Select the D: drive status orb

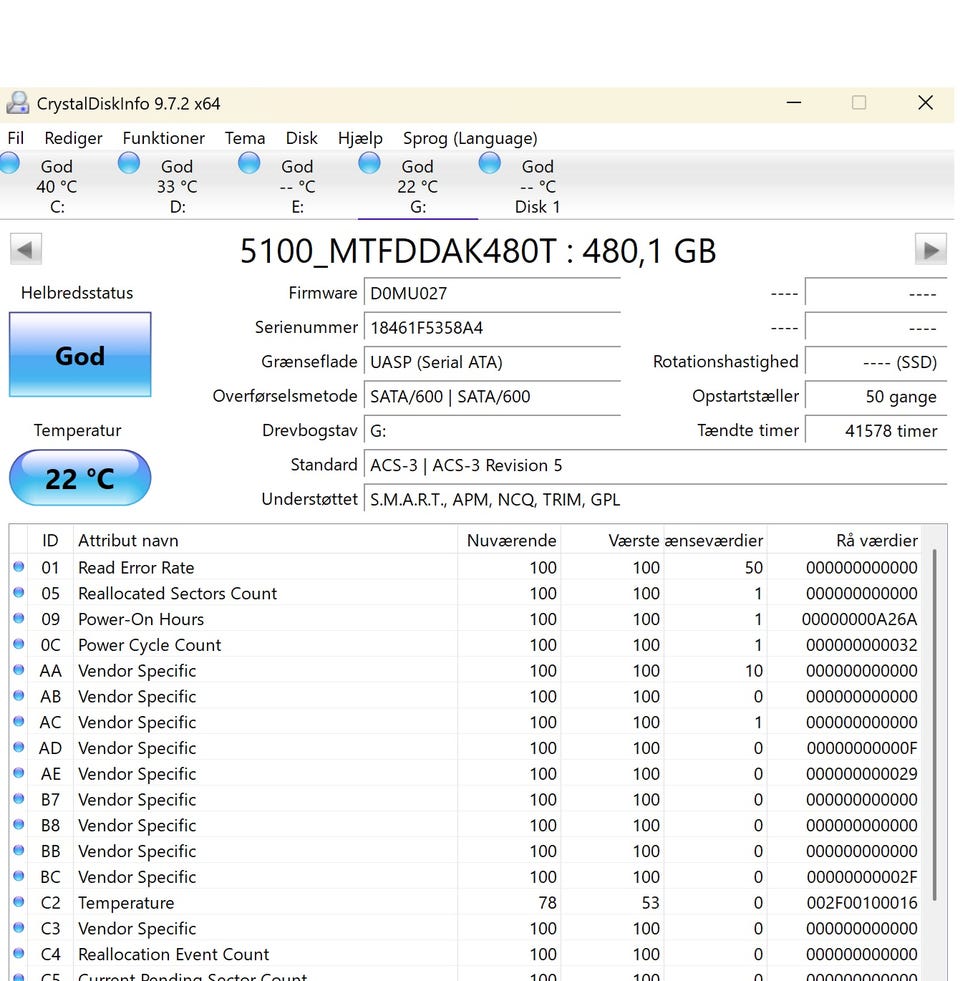coord(129,164)
